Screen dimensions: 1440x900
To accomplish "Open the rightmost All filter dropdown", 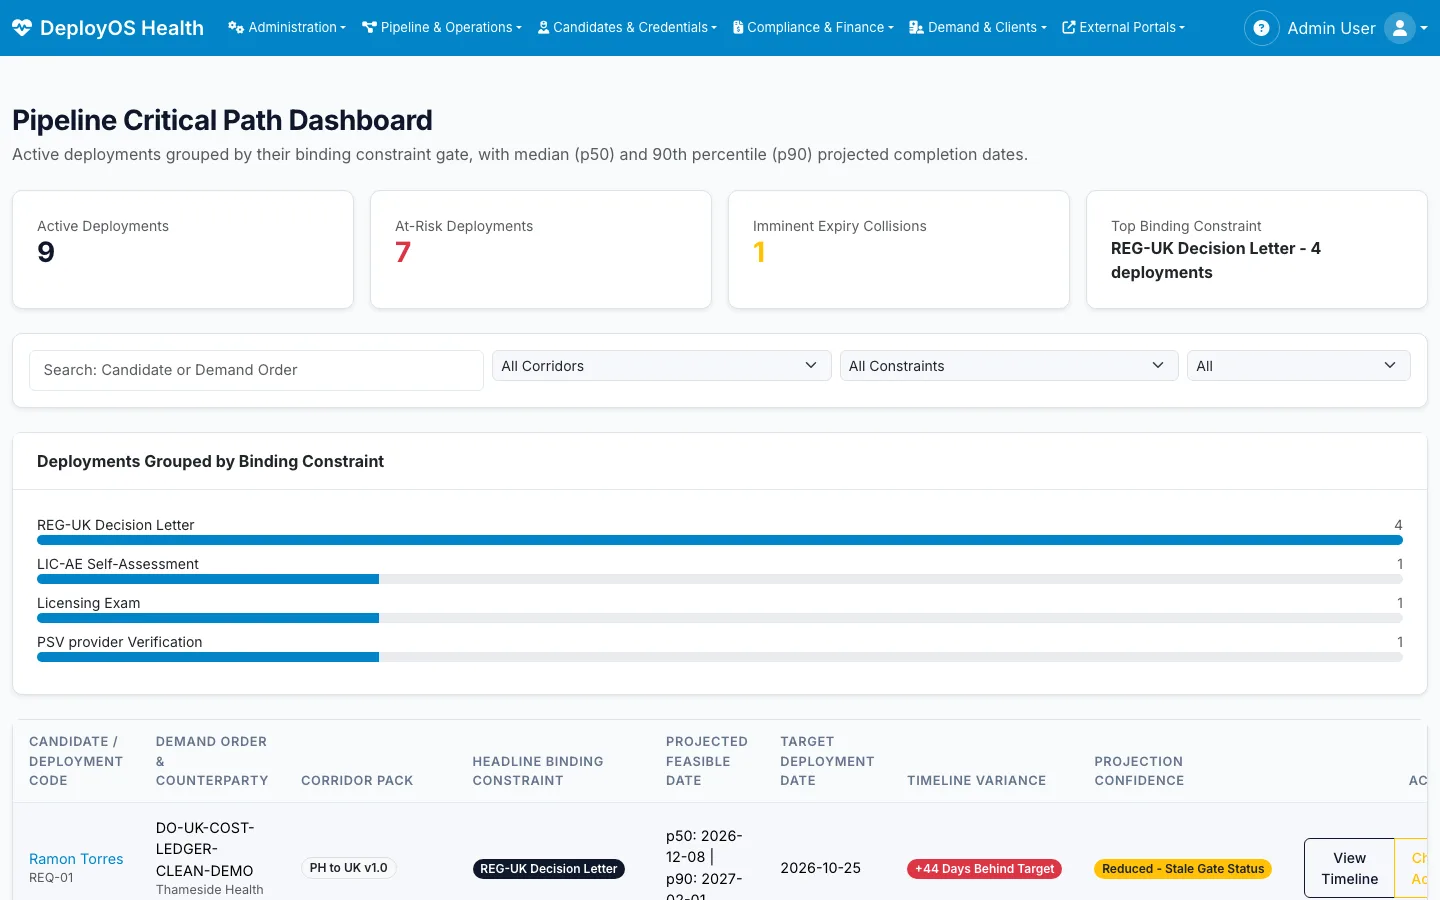I will [x=1299, y=366].
